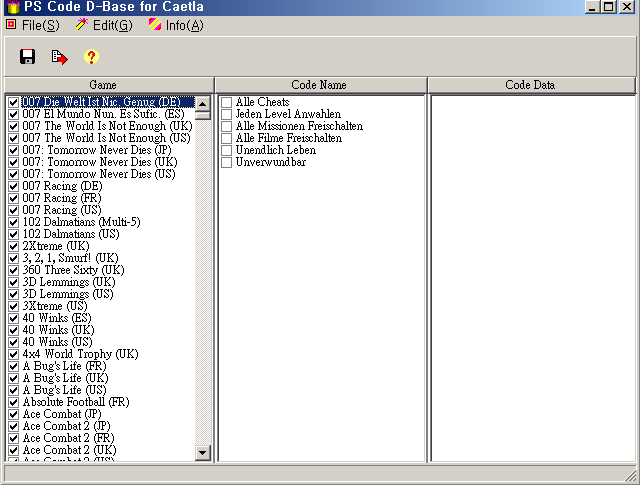Select 007 The World Is Not Enough (US)
This screenshot has height=485, width=640.
pyautogui.click(x=107, y=138)
